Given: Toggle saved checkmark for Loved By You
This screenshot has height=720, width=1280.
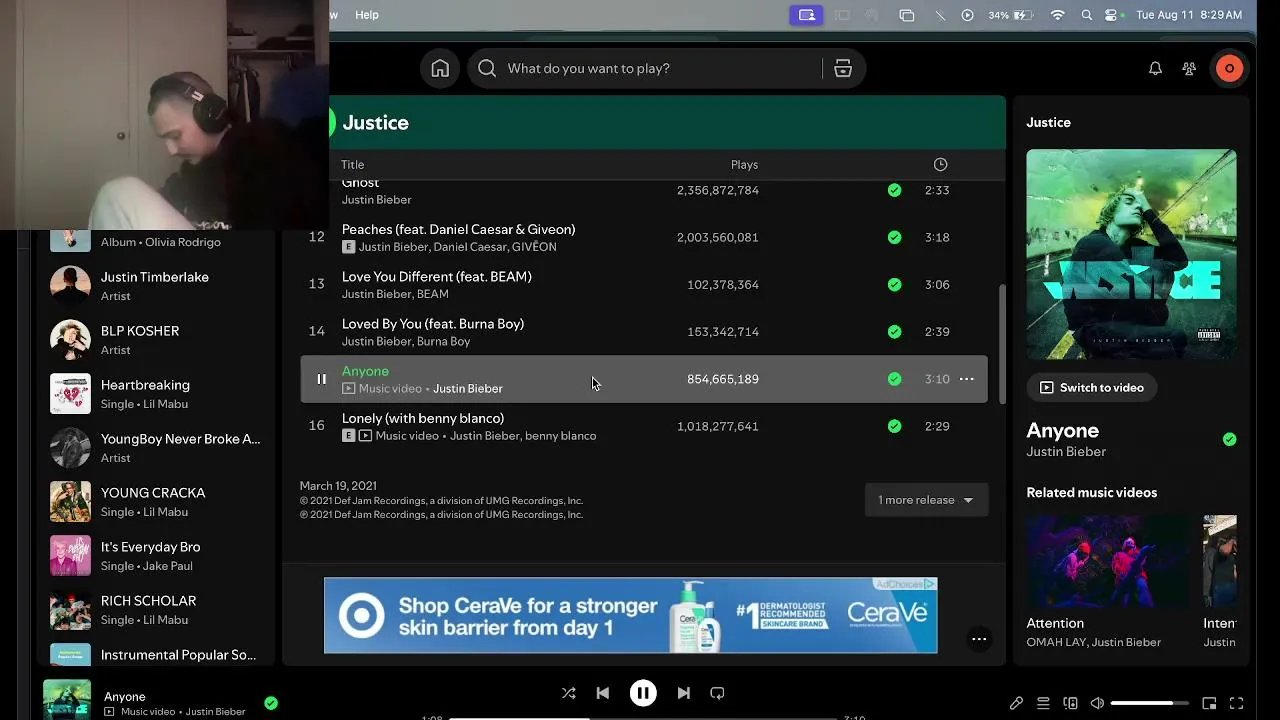Looking at the screenshot, I should (x=894, y=331).
